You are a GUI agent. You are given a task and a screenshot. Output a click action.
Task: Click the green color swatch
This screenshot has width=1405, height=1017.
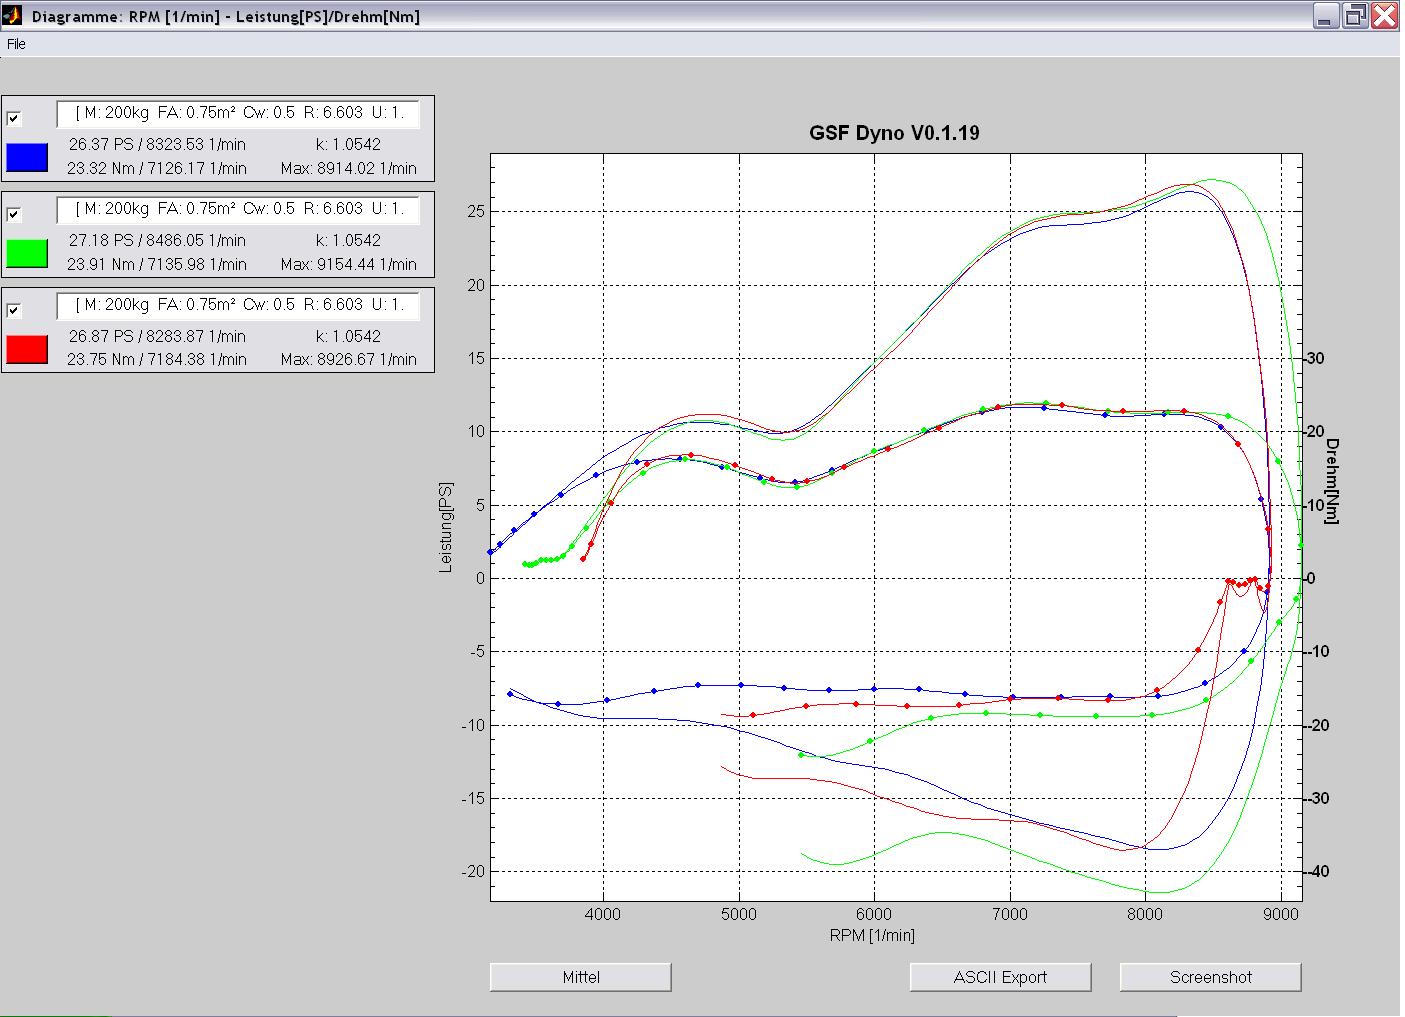pos(27,253)
